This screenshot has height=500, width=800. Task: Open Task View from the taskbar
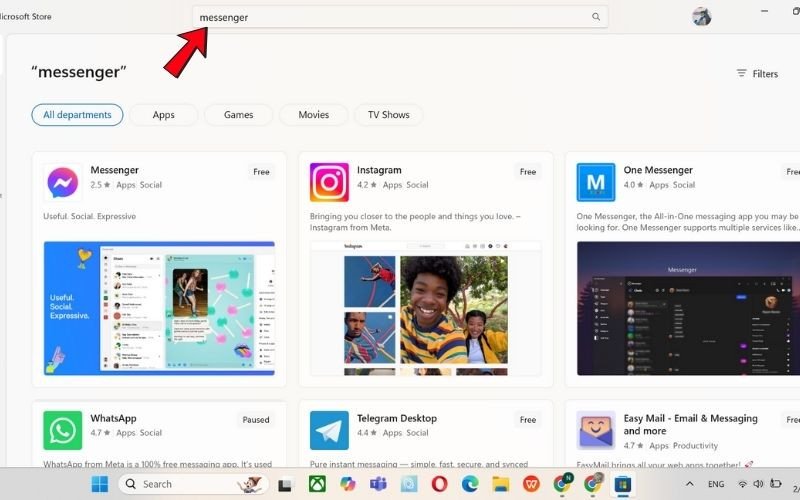[285, 484]
